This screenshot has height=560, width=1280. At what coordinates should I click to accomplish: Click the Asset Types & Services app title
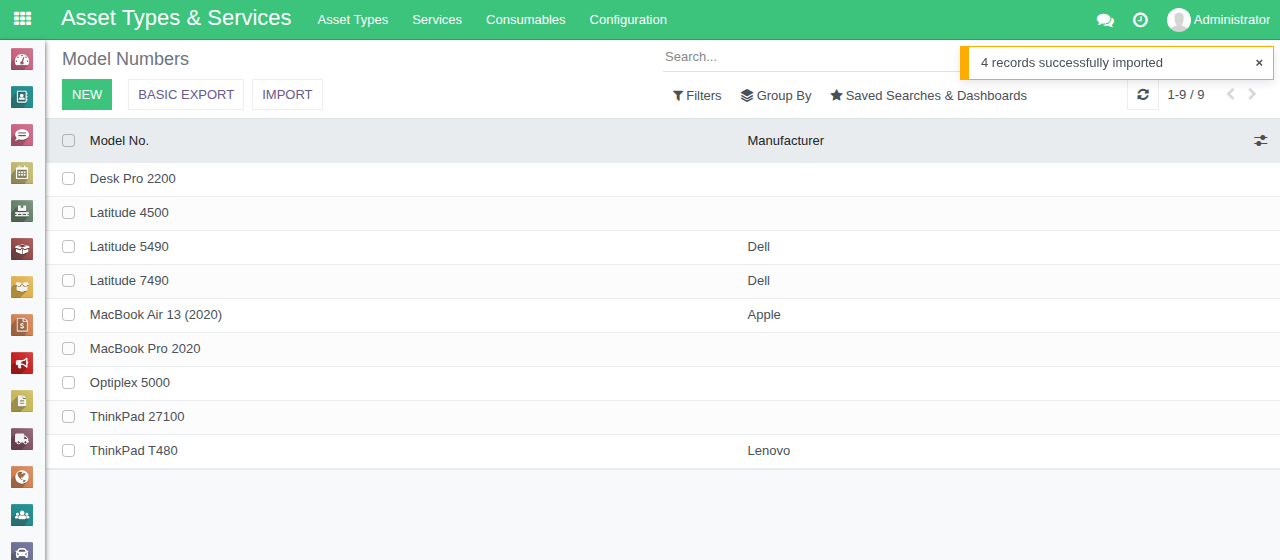pos(176,18)
